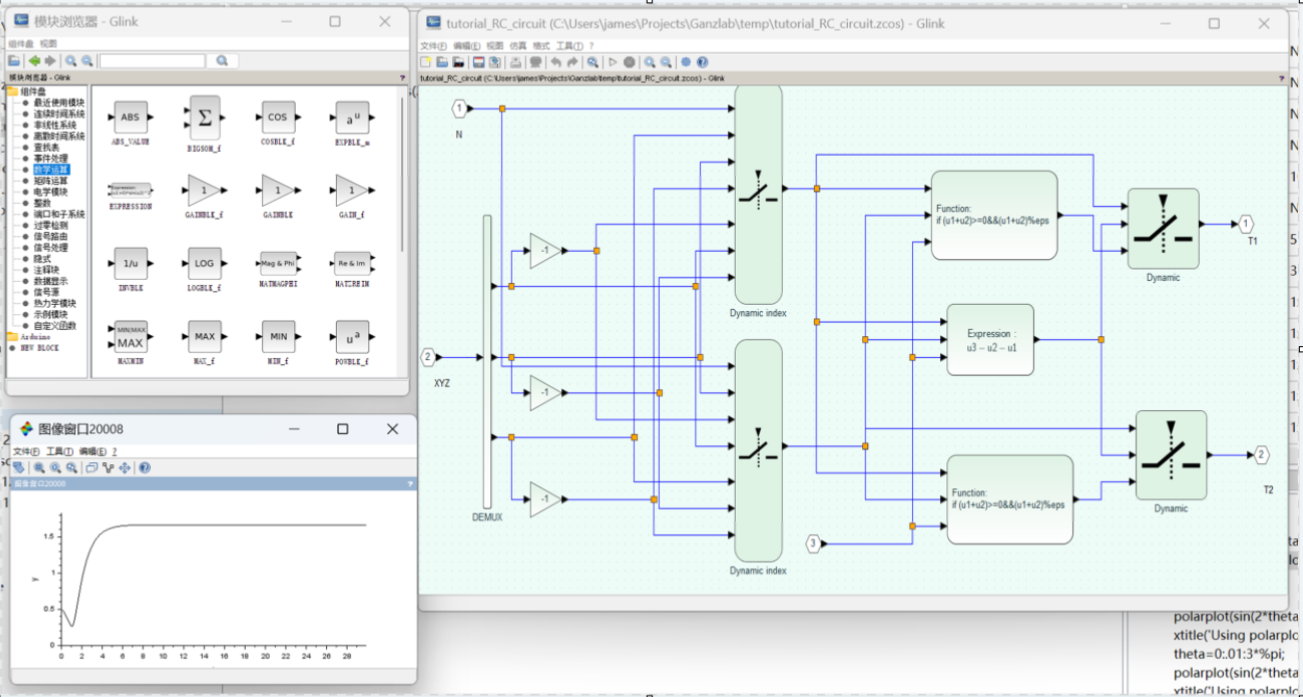The image size is (1303, 697).
Task: Expand the Arduino folder in the tree
Action: [12, 337]
